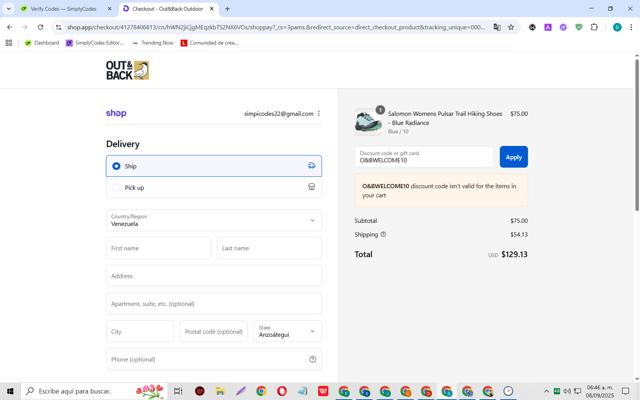Open the notification center icon

tap(625, 391)
